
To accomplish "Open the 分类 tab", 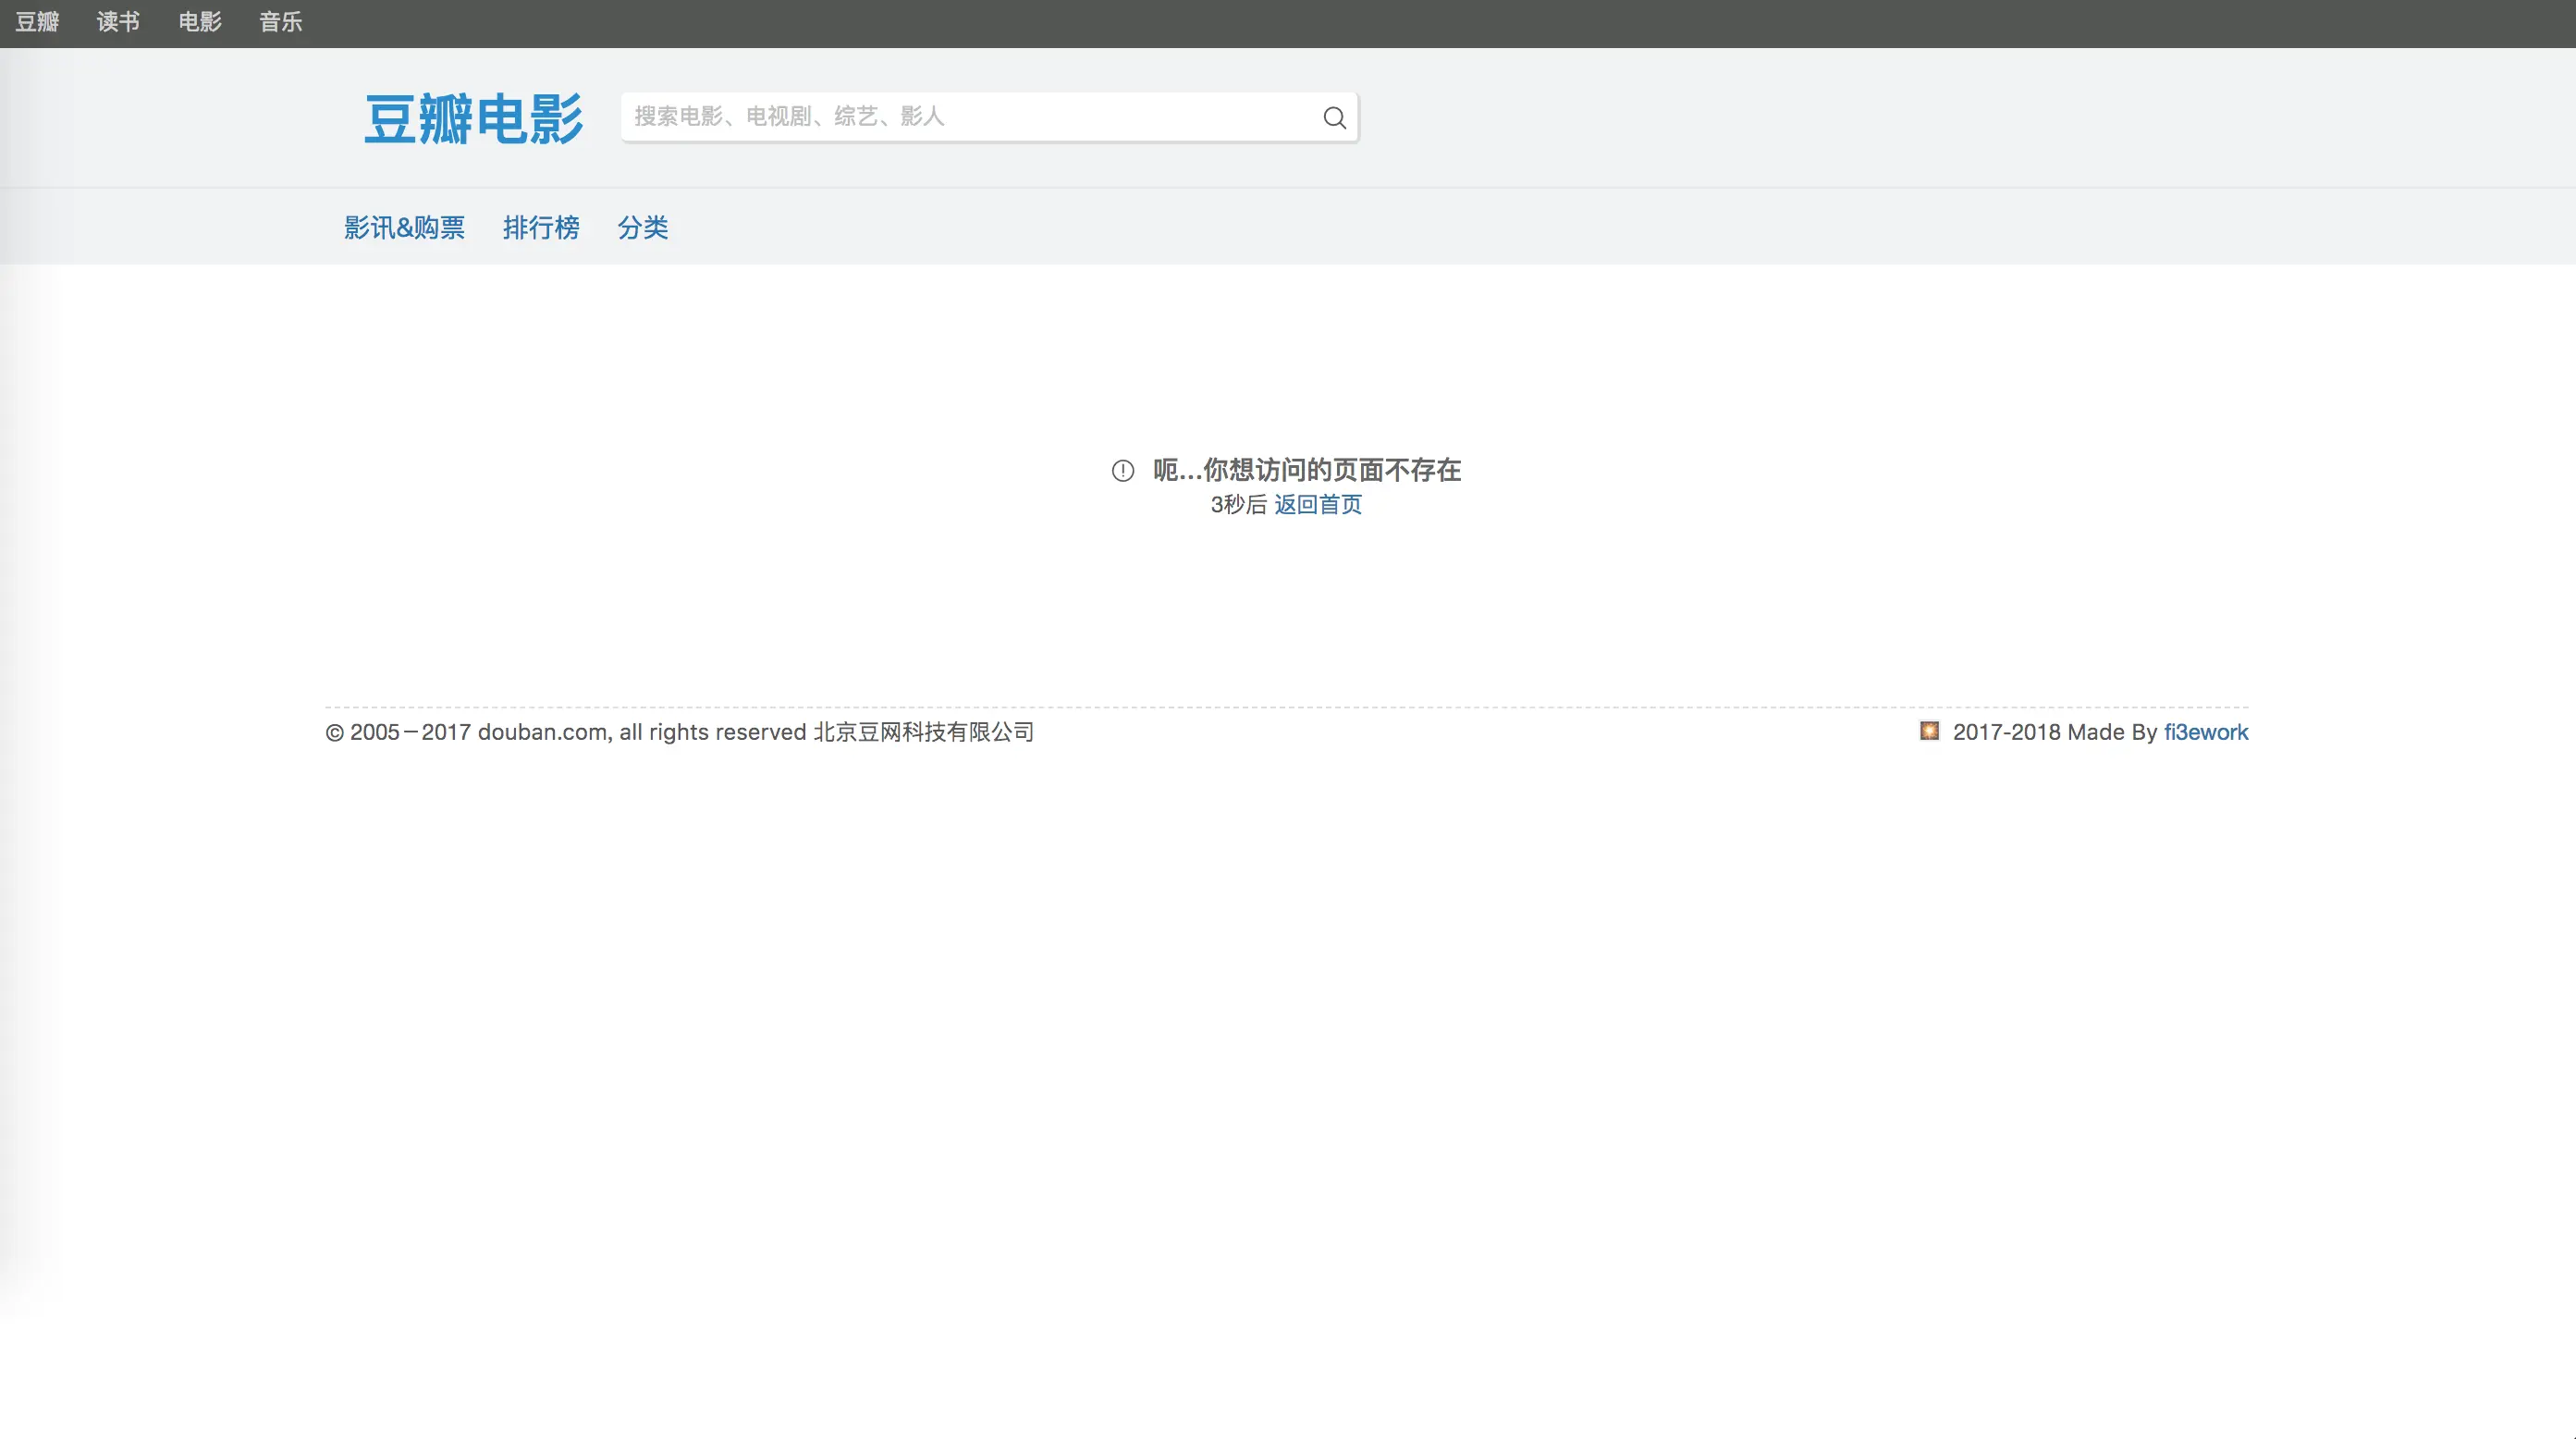I will click(642, 228).
